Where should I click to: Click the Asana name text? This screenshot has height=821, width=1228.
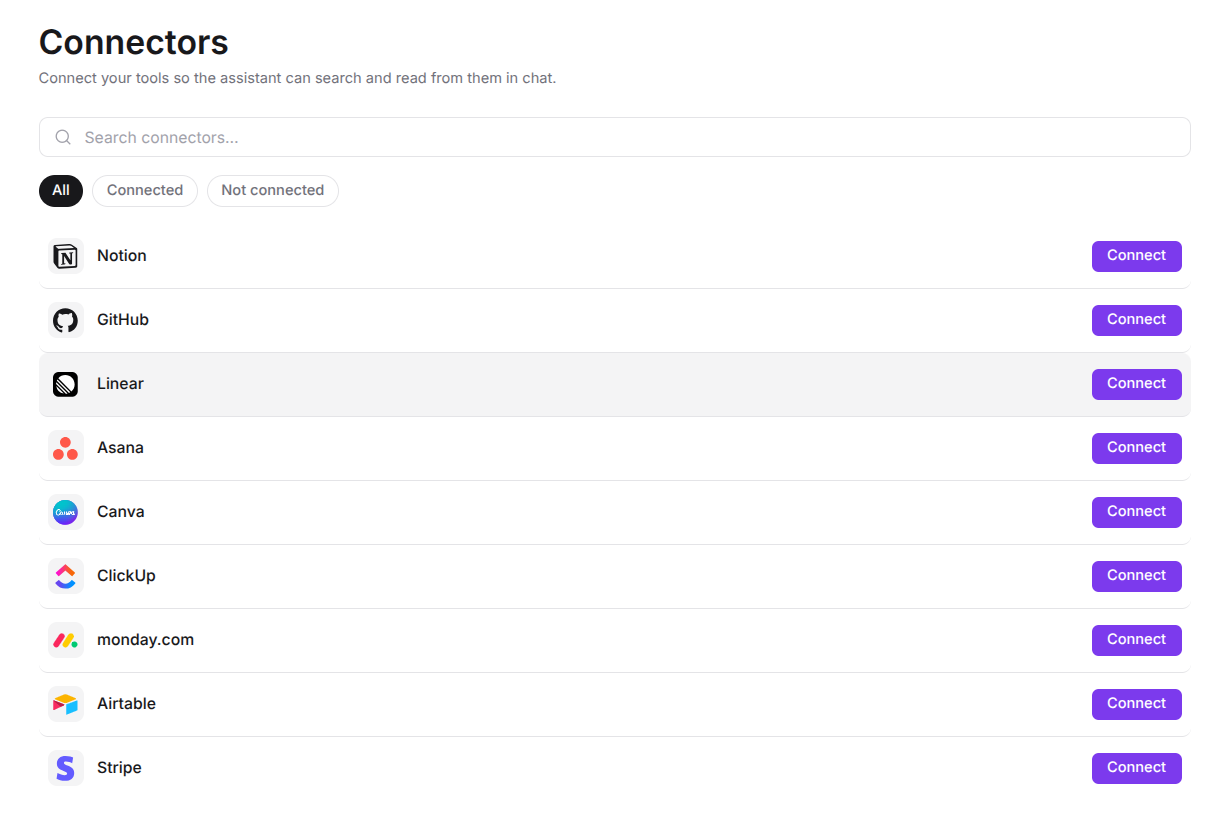tap(120, 448)
